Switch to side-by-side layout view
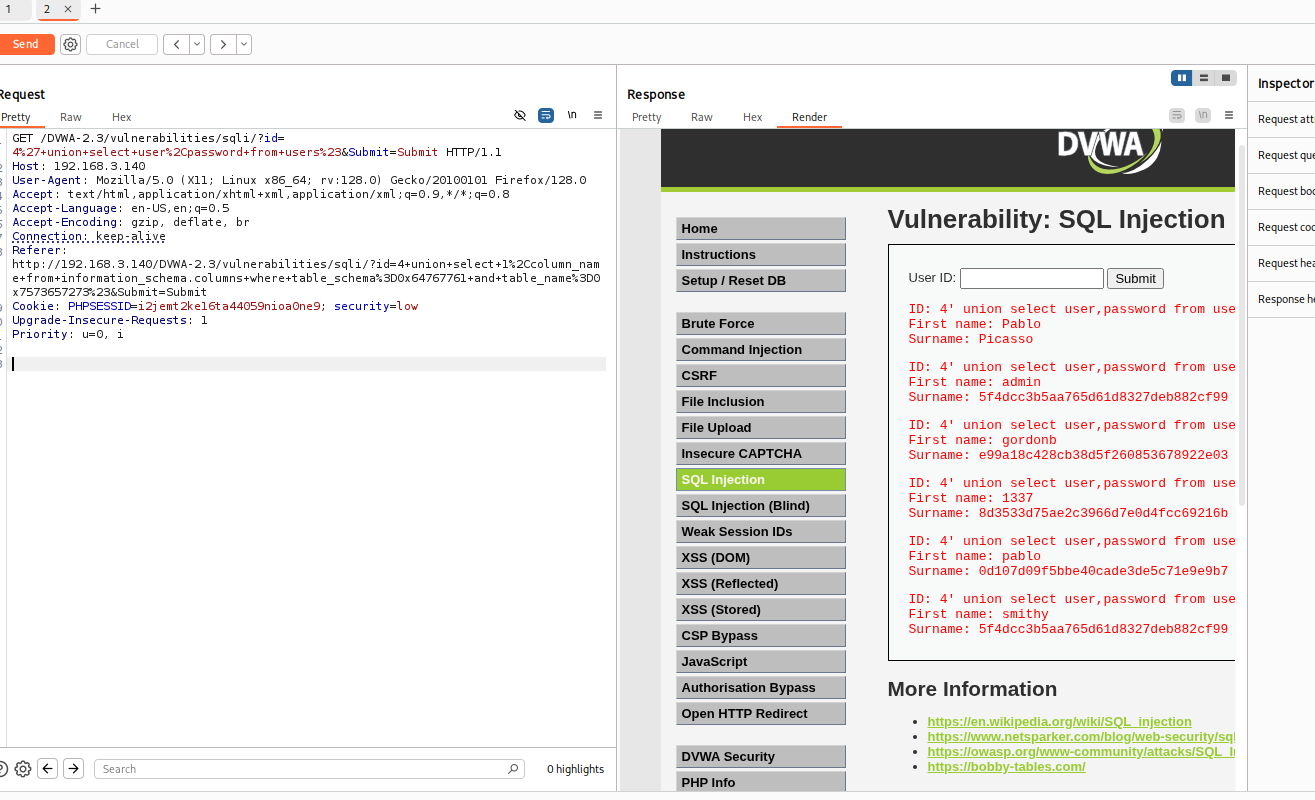The image size is (1315, 800). pos(1182,78)
